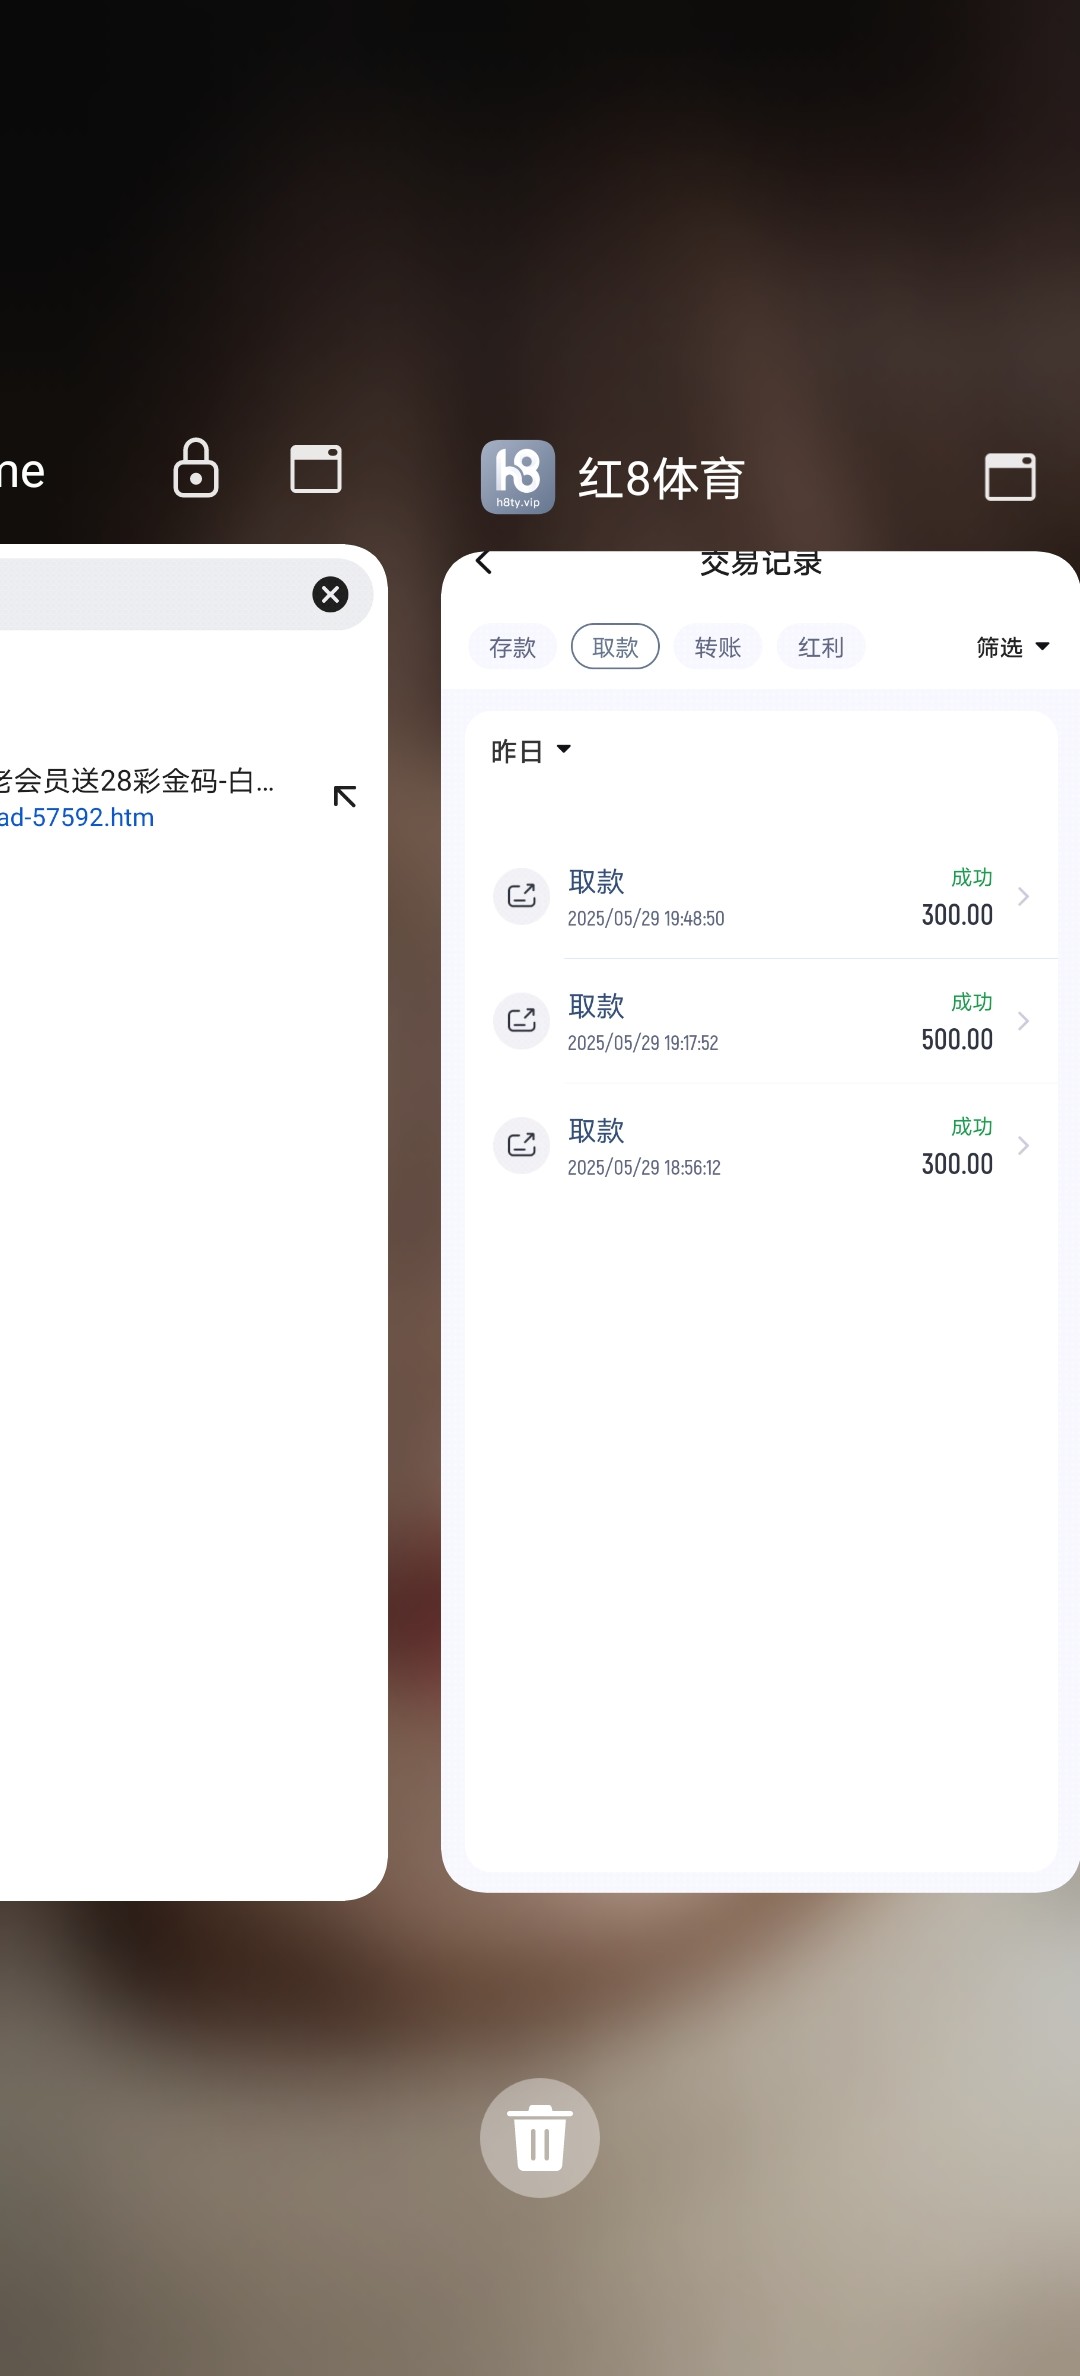Tap withdrawal icon for the 18:56:12 record
This screenshot has height=2376, width=1080.
tap(521, 1145)
